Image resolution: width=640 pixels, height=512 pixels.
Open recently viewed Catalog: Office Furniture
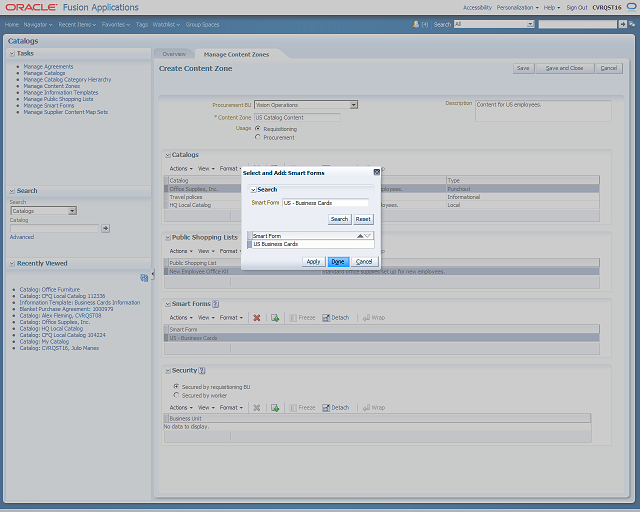coord(50,289)
